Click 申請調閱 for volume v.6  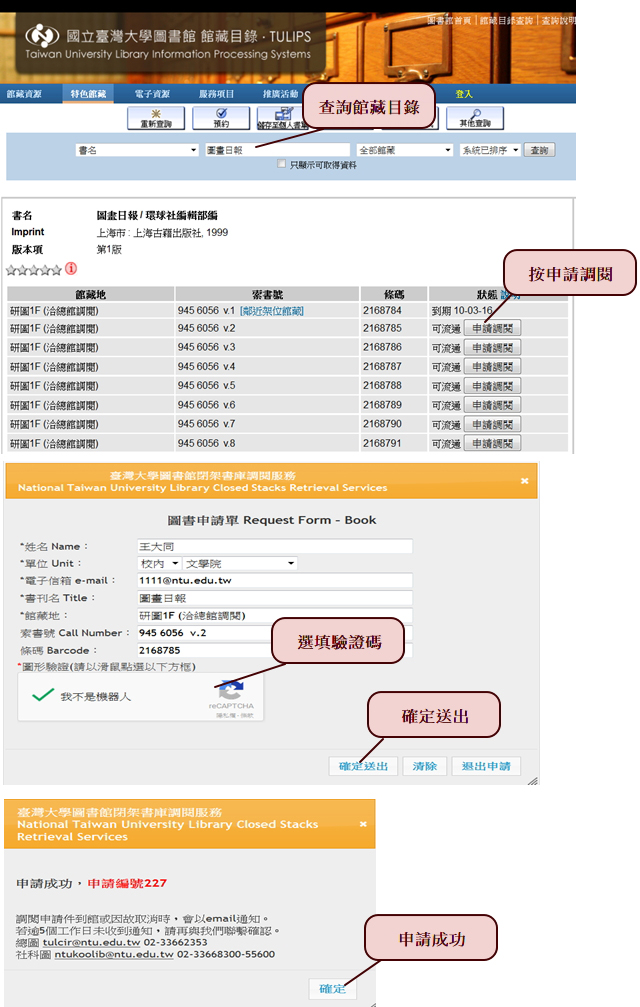pos(492,405)
